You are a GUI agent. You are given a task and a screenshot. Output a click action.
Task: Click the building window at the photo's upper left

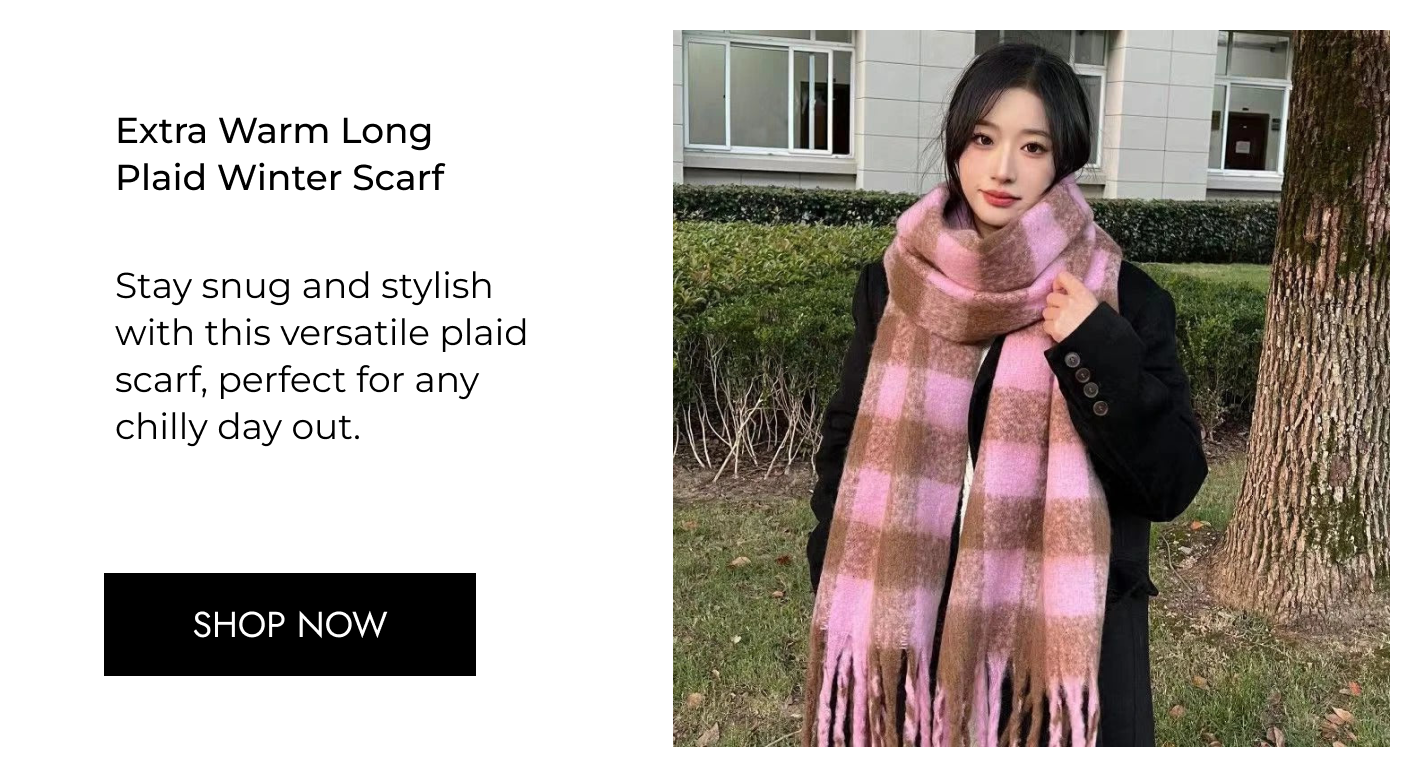pyautogui.click(x=768, y=96)
